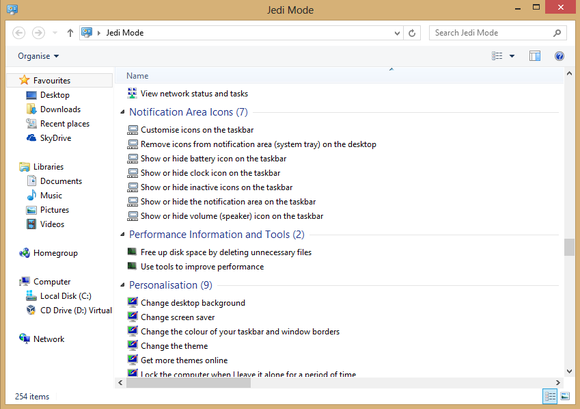Collapse the Personalisation group arrow
Screen dimensions: 580x409
[122, 285]
